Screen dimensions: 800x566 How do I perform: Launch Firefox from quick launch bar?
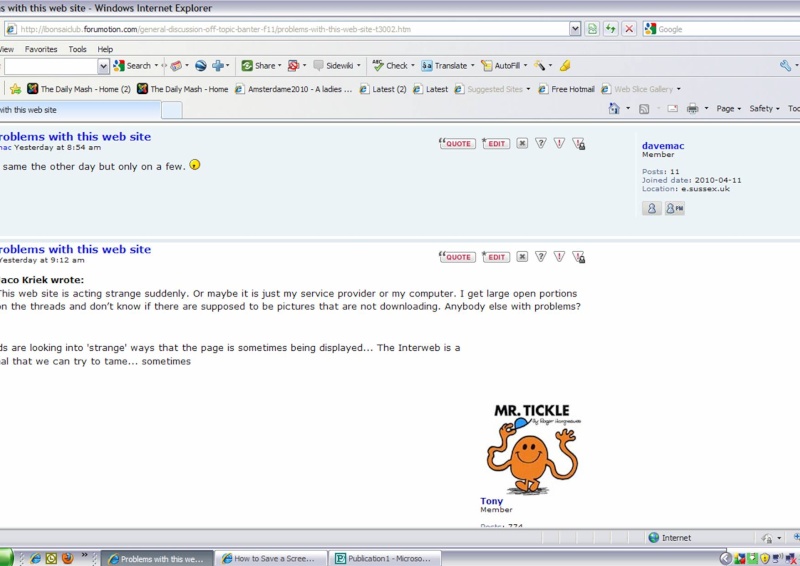[x=67, y=558]
